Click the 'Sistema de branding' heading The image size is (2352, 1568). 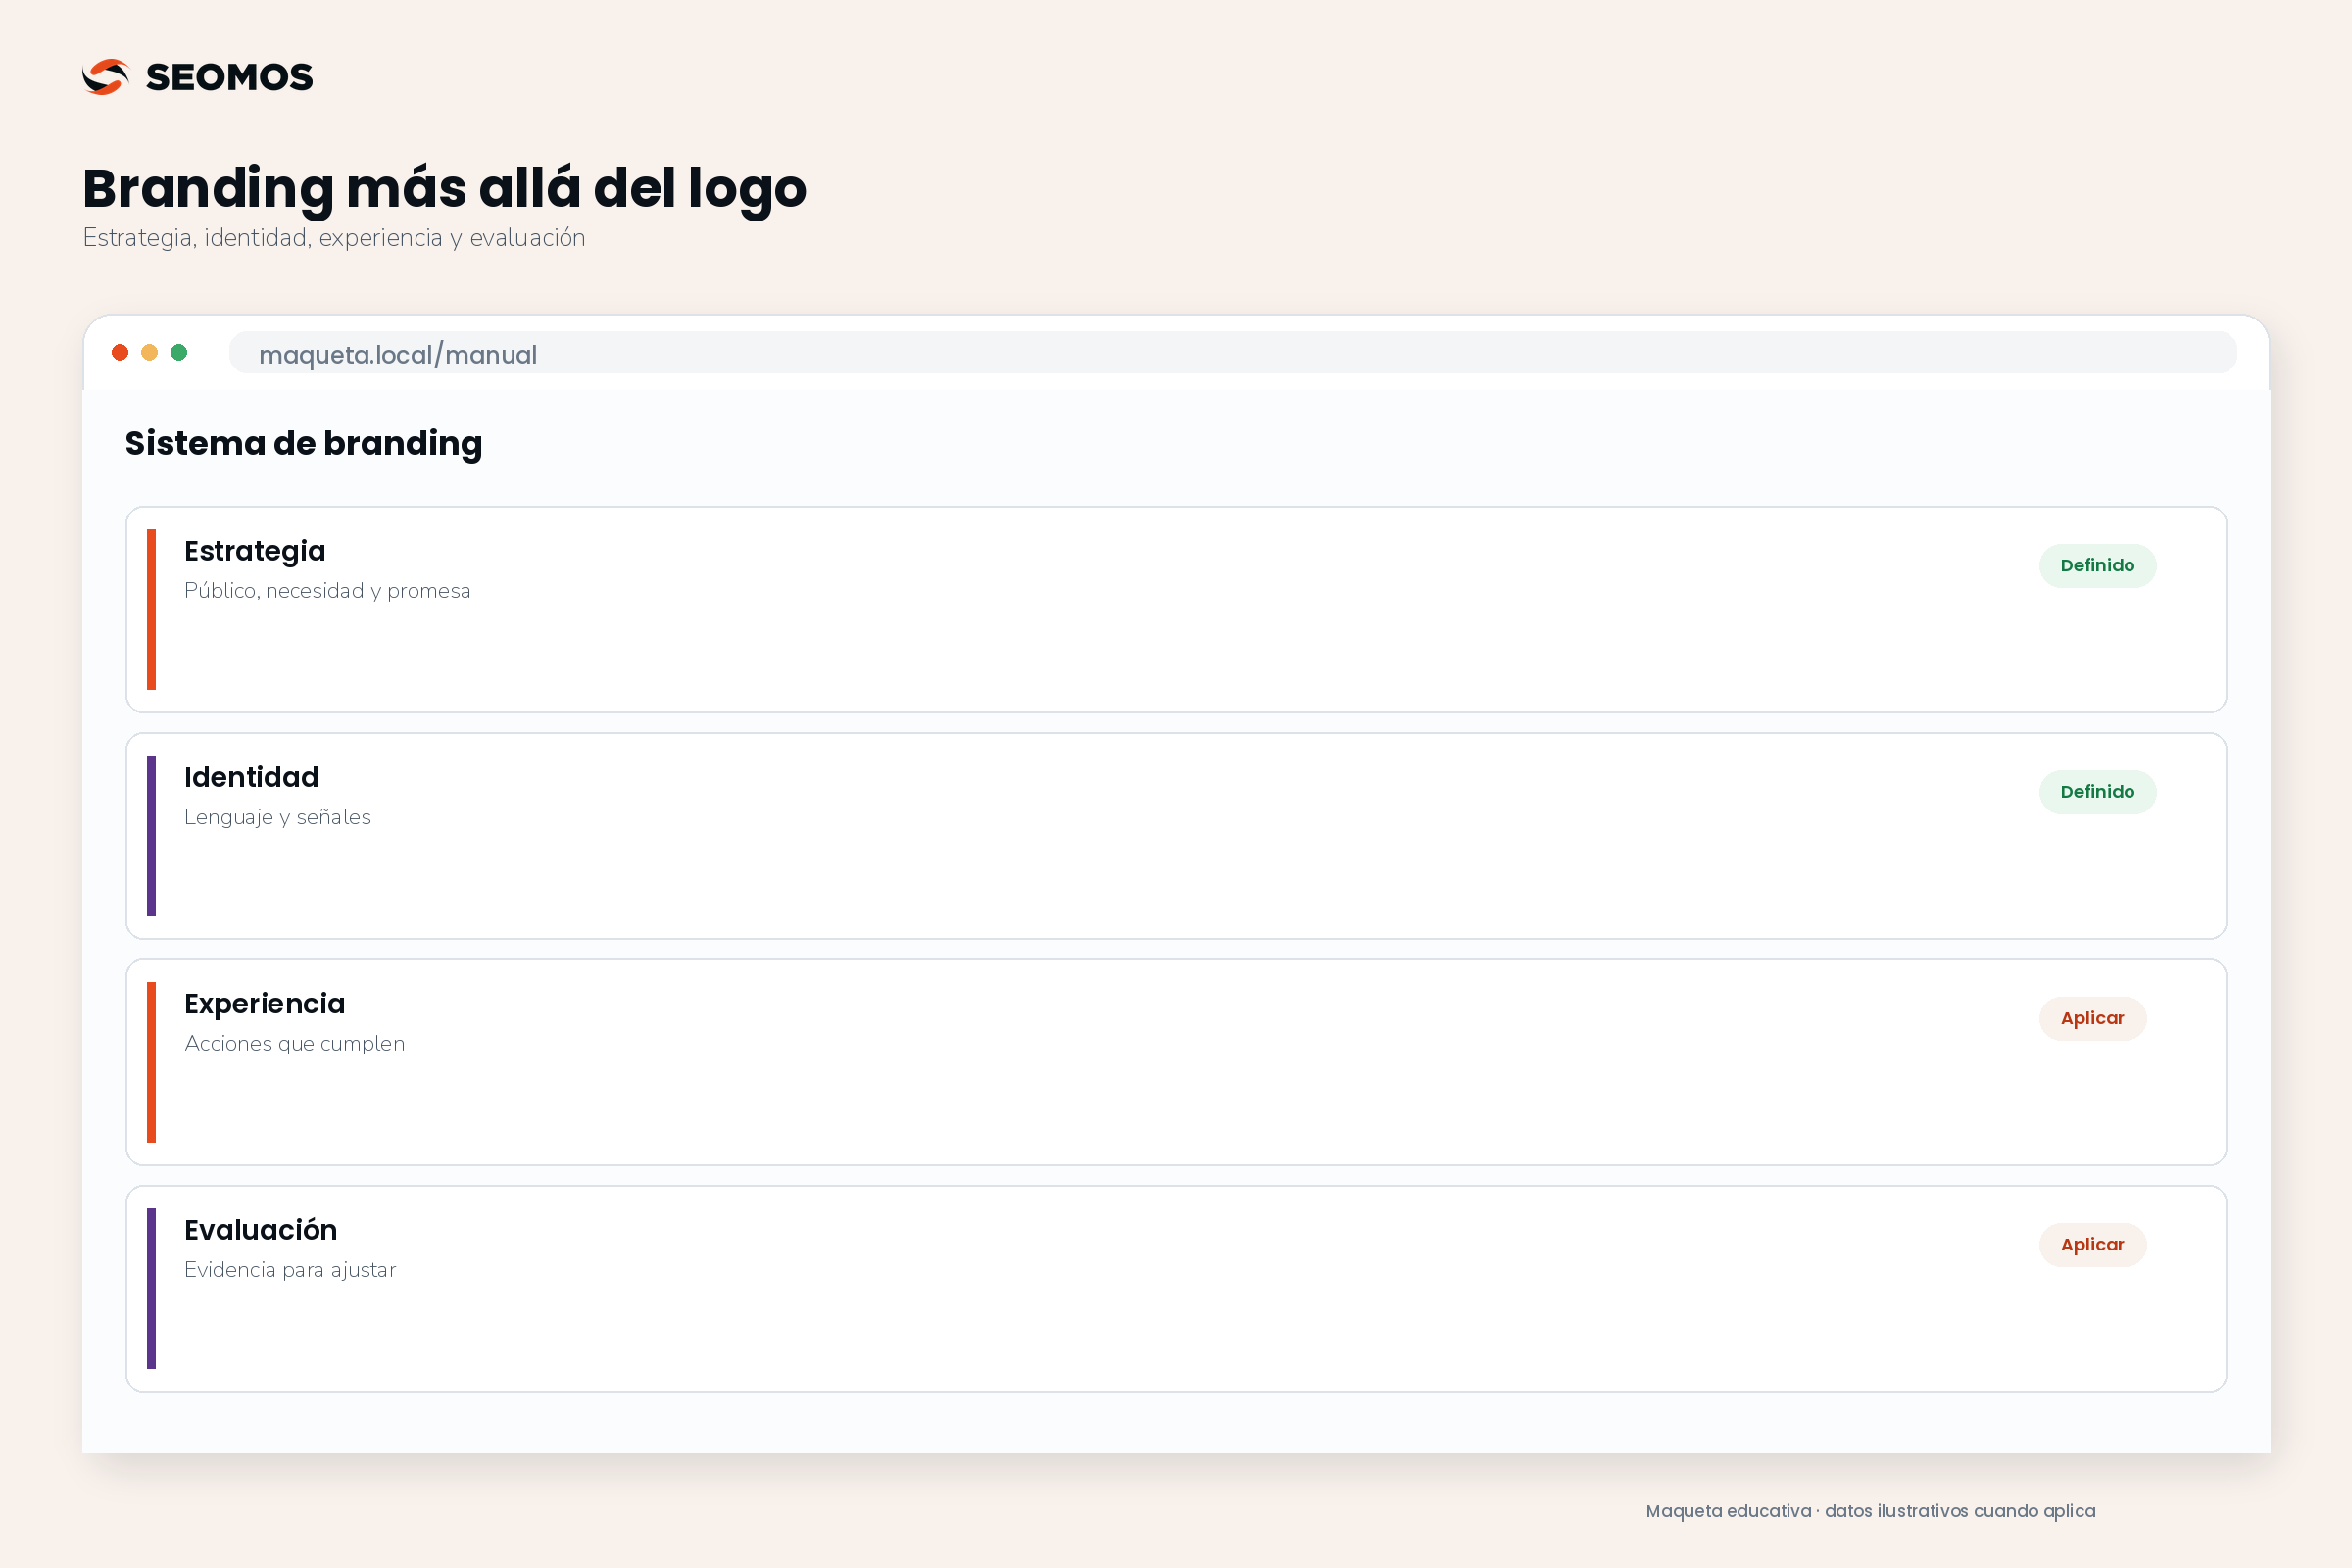coord(303,443)
